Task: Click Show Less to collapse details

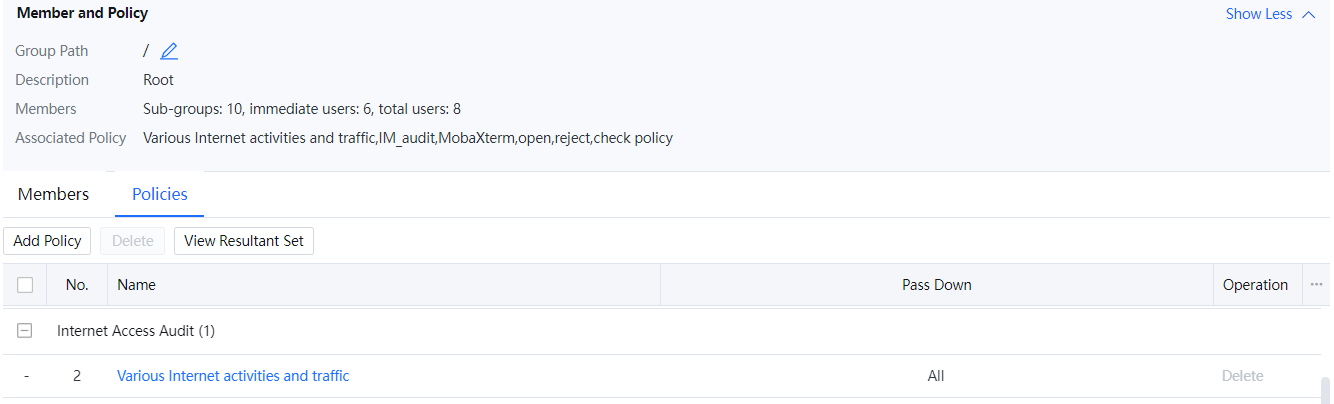Action: [1269, 14]
